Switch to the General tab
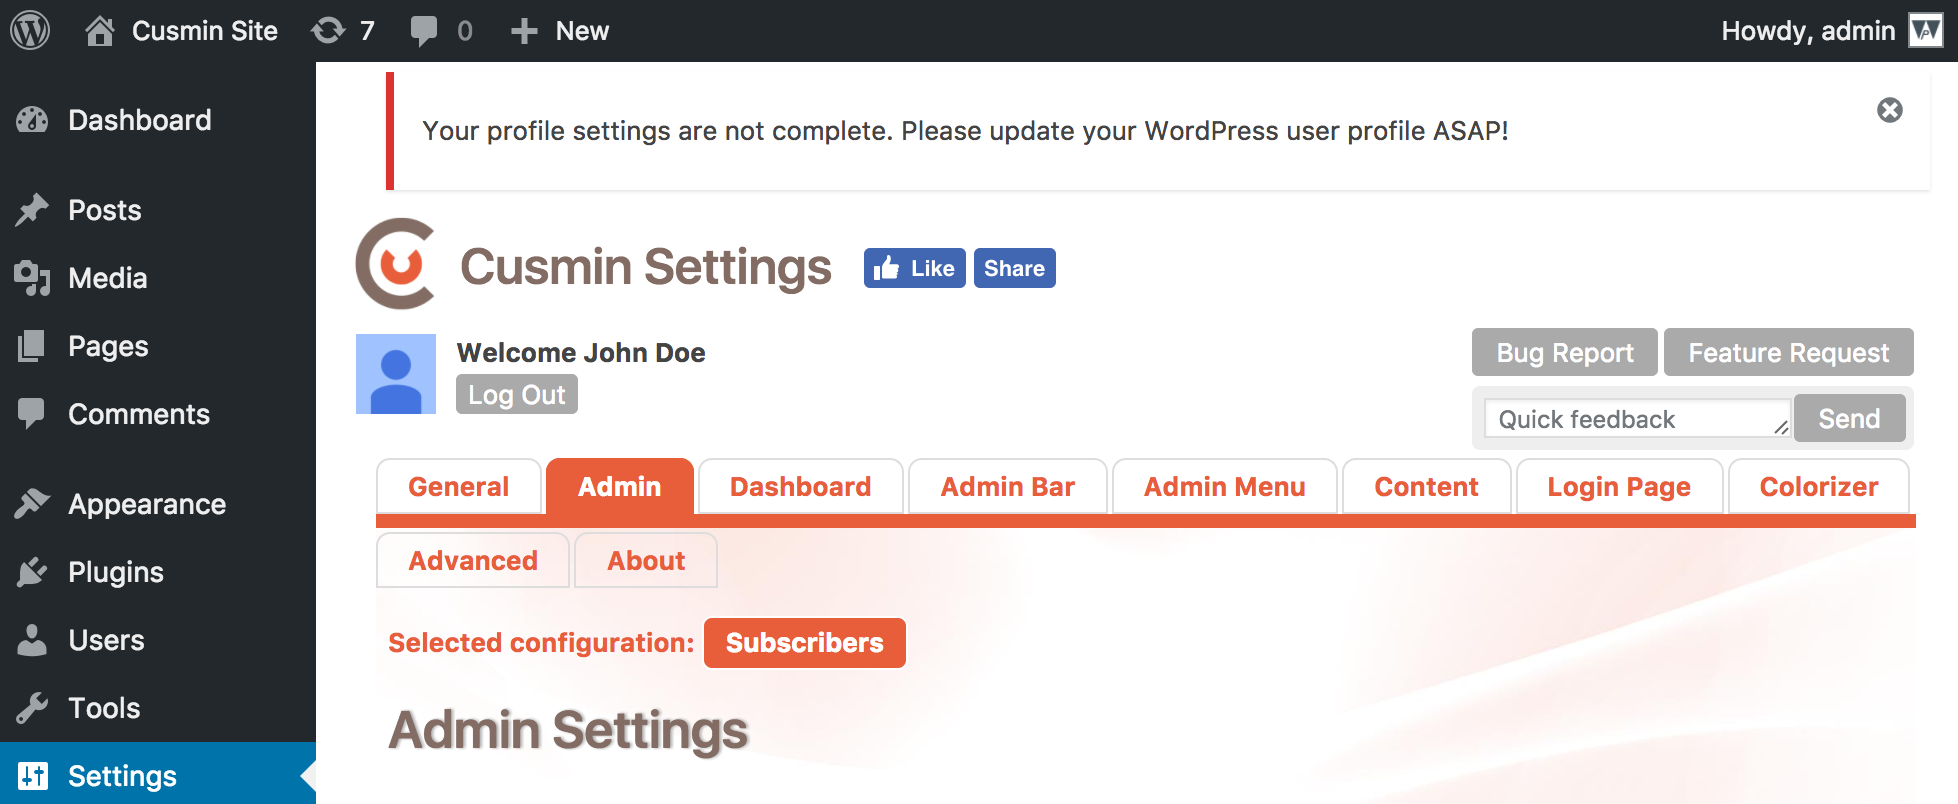Viewport: 1958px width, 804px height. pos(459,487)
